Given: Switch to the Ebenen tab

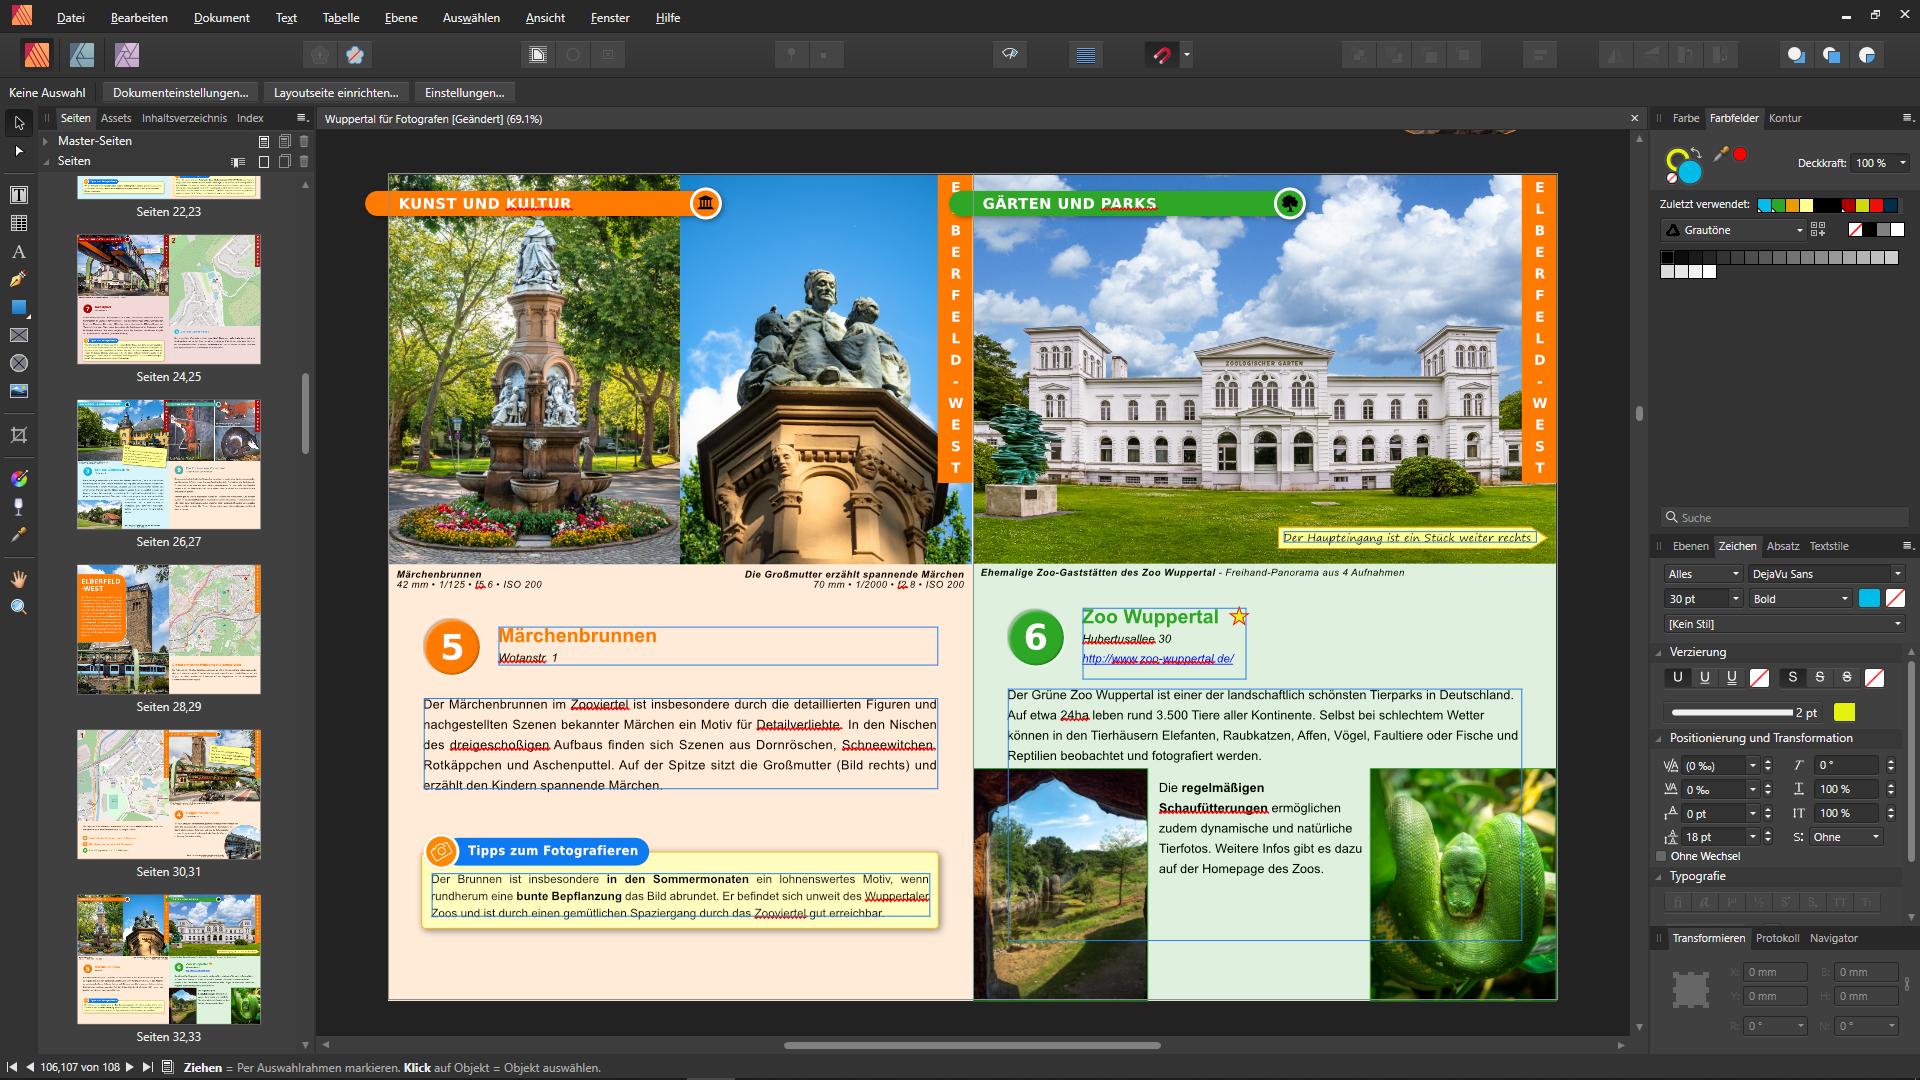Looking at the screenshot, I should 1691,546.
